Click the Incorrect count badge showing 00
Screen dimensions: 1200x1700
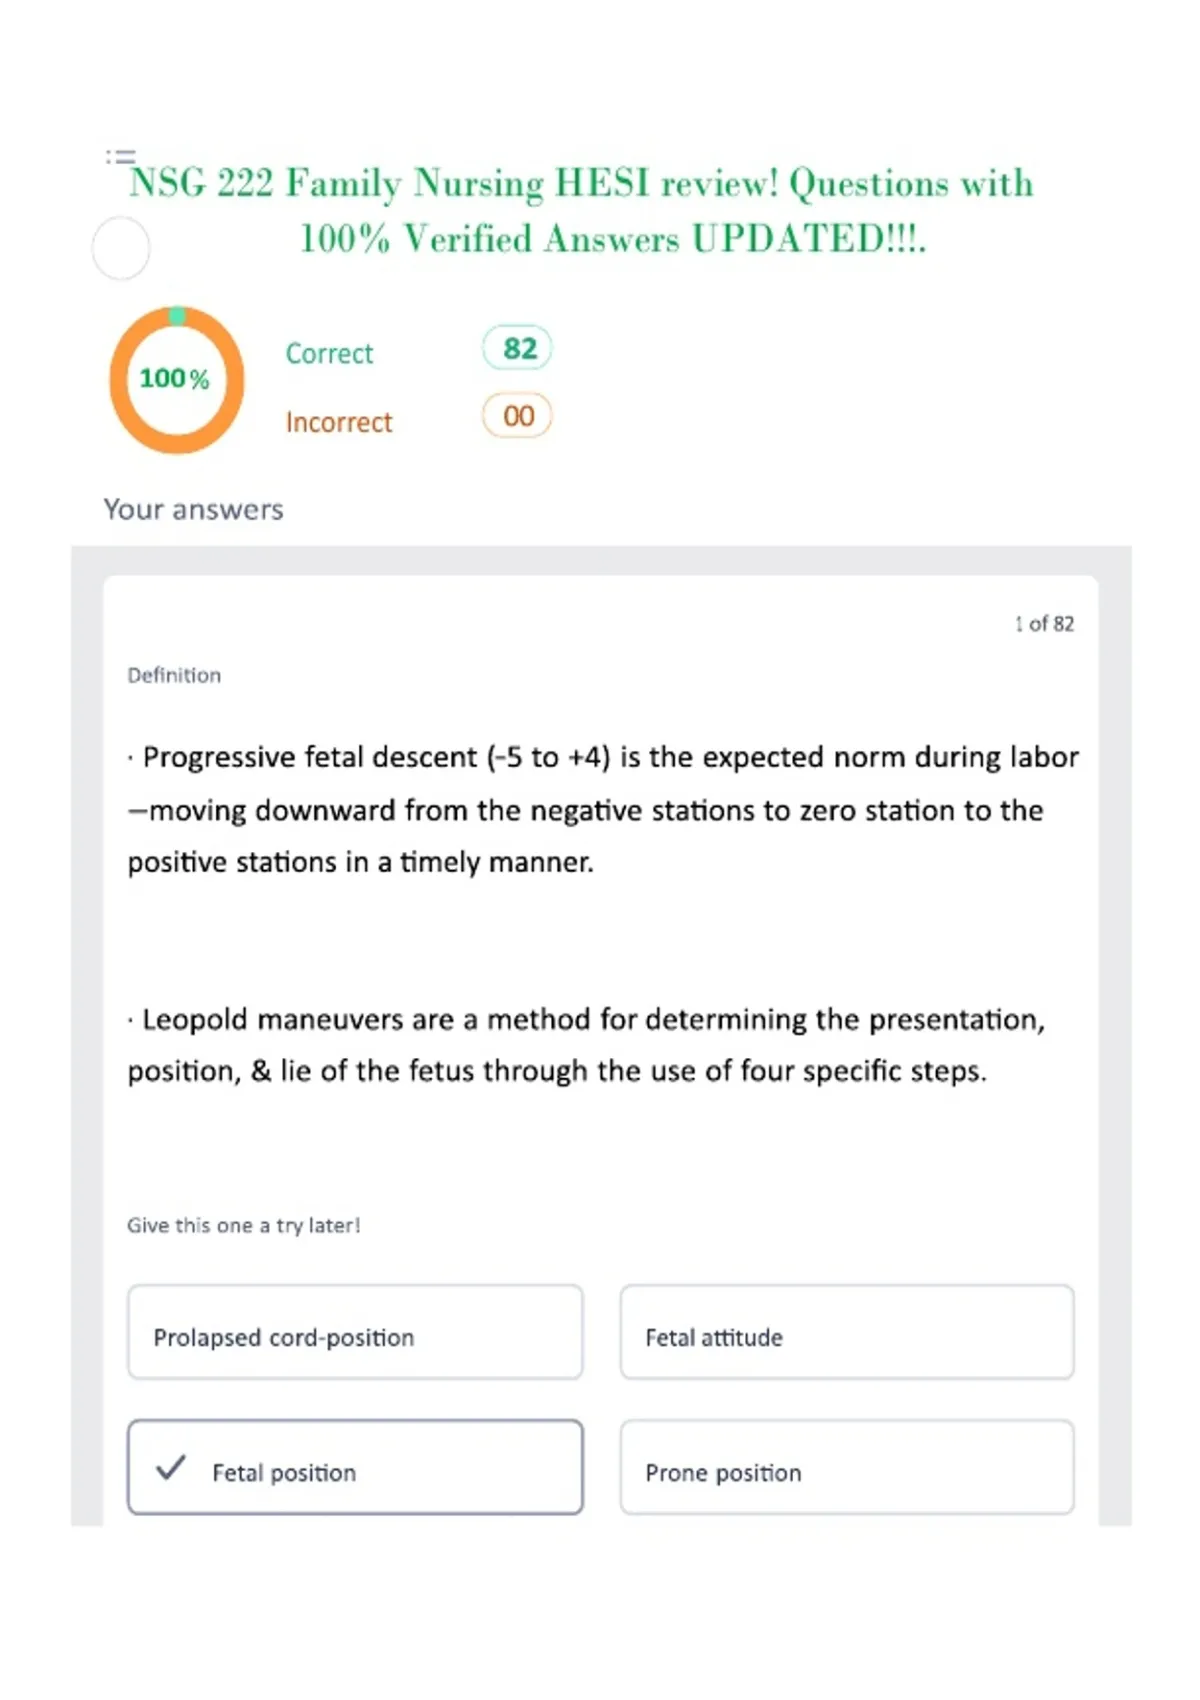pyautogui.click(x=517, y=416)
